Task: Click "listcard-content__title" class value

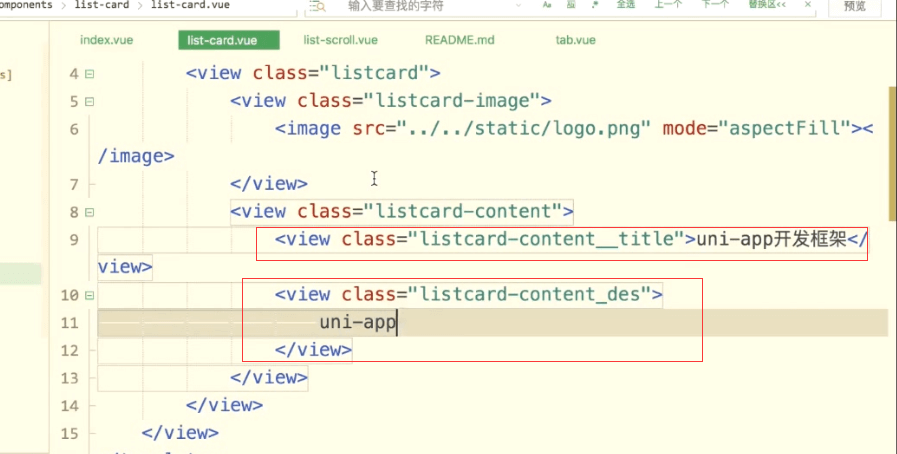Action: [546, 239]
